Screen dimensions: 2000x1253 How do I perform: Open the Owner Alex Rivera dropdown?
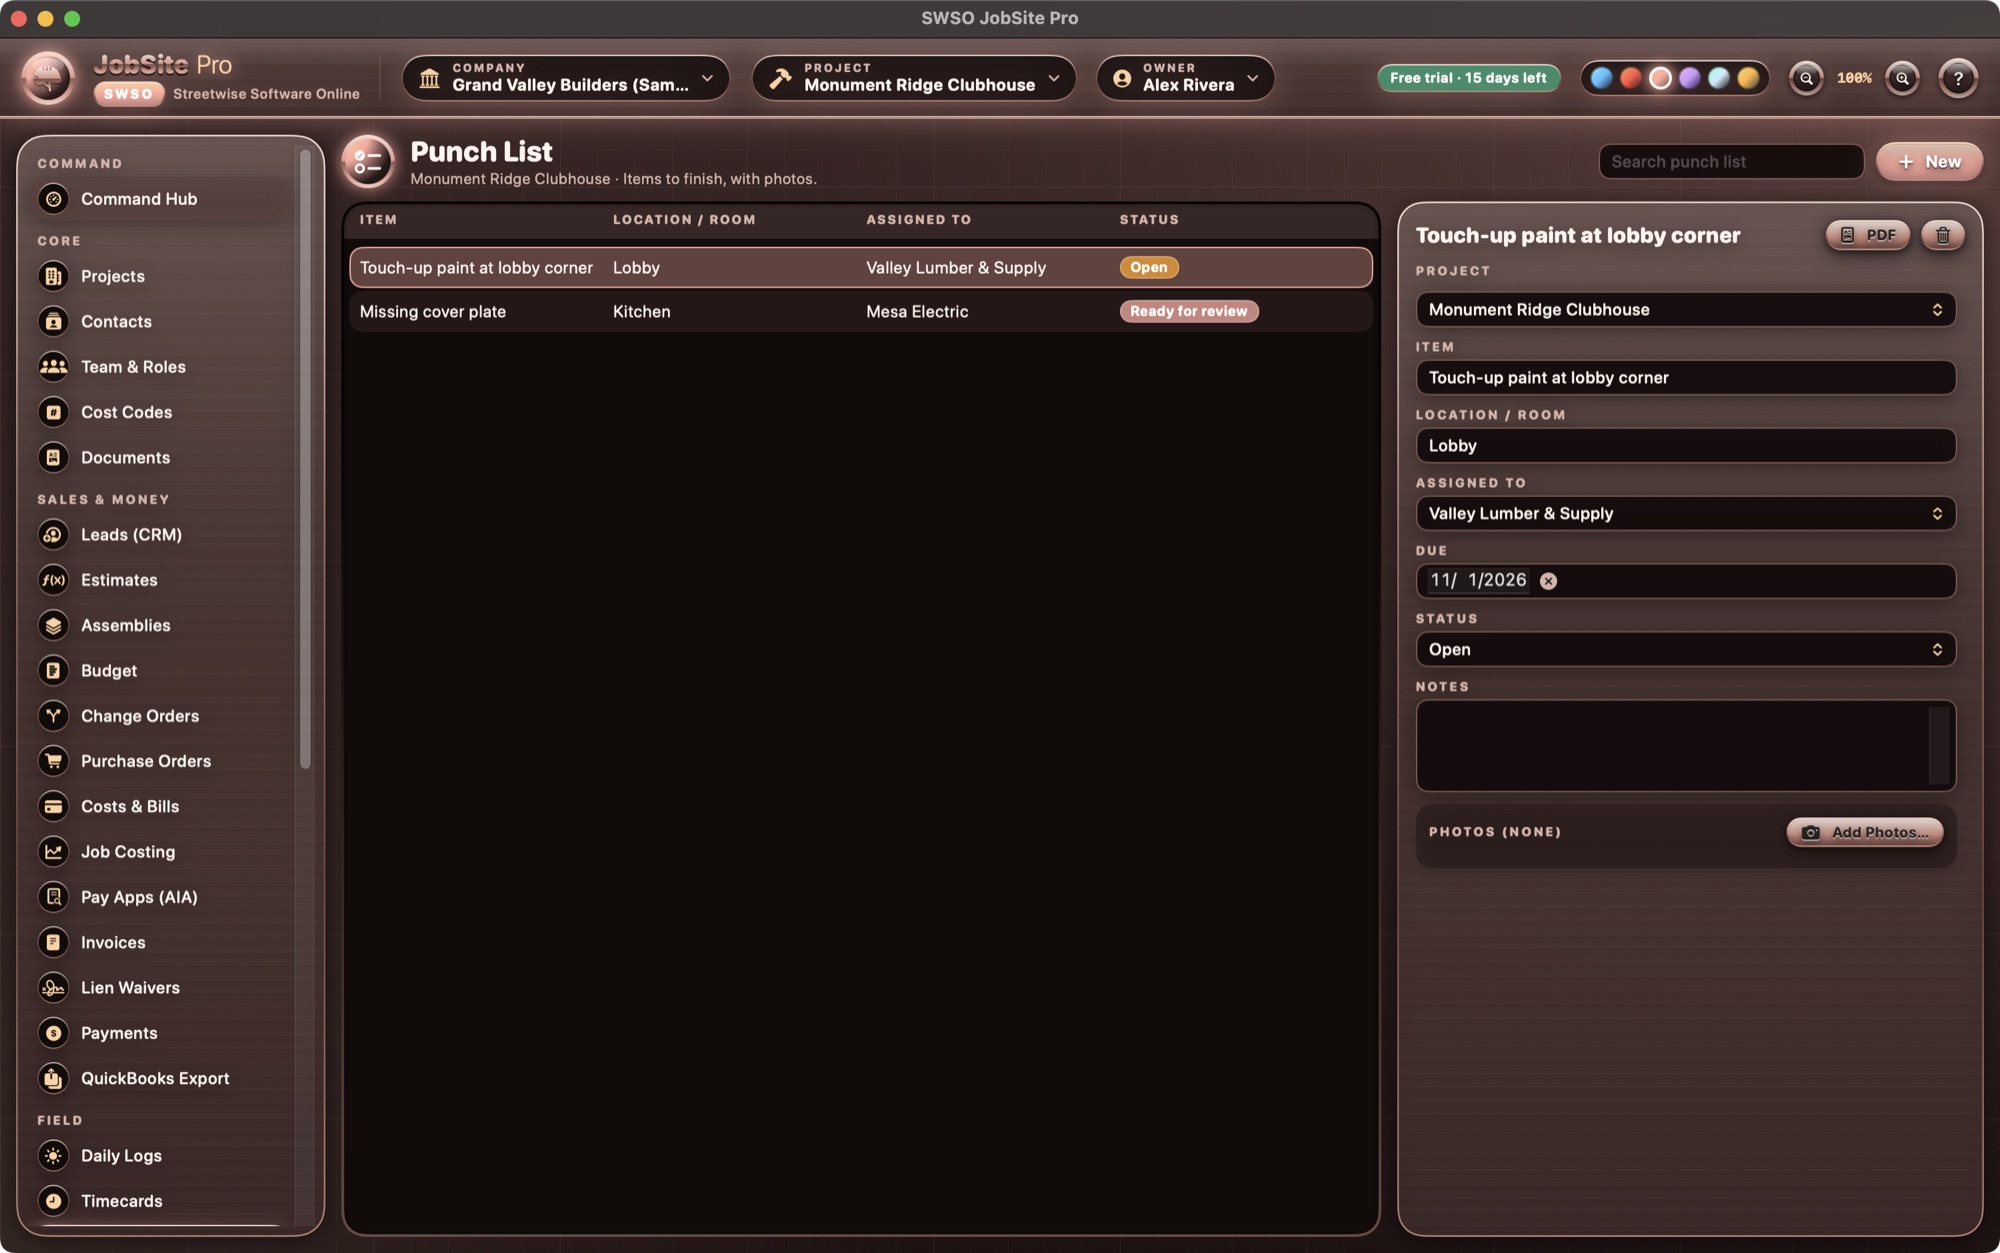pyautogui.click(x=1186, y=78)
